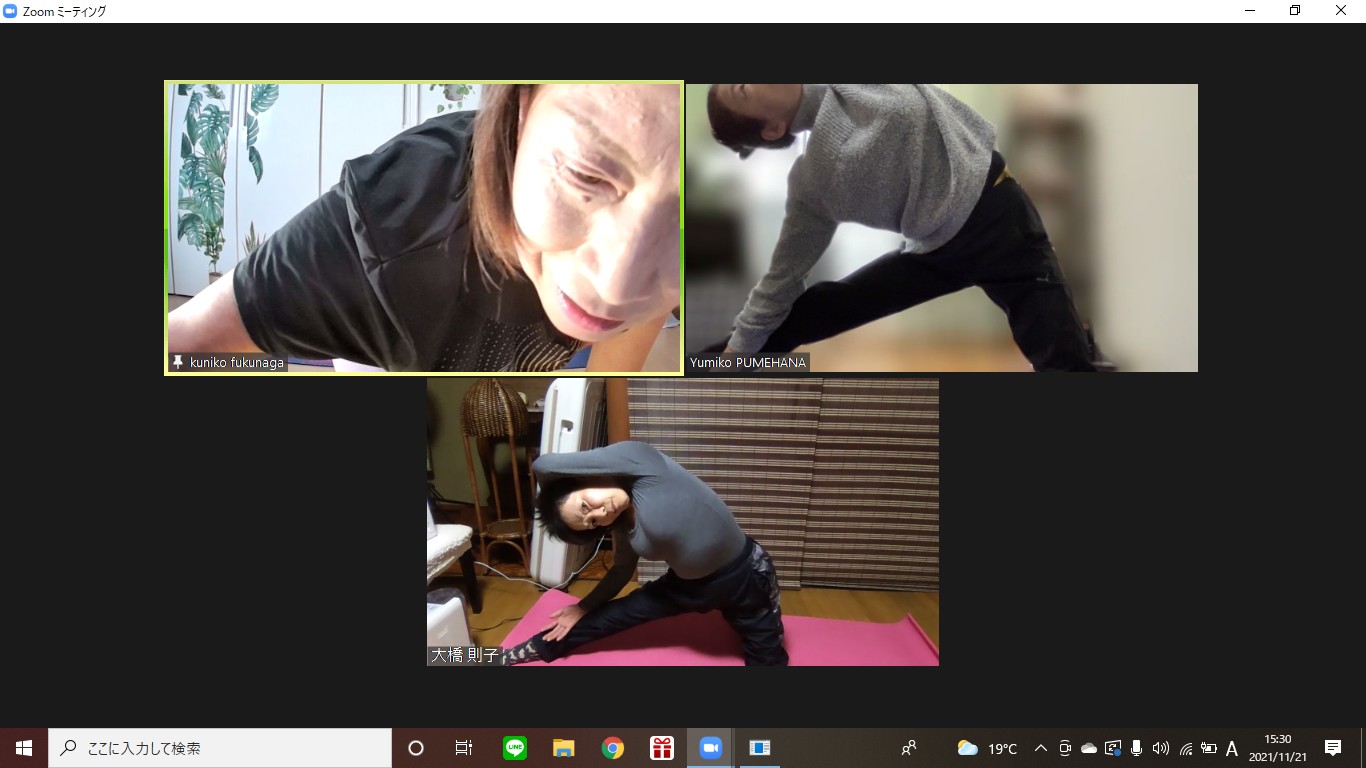
Task: Toggle IME input mode A indicator
Action: [1233, 748]
